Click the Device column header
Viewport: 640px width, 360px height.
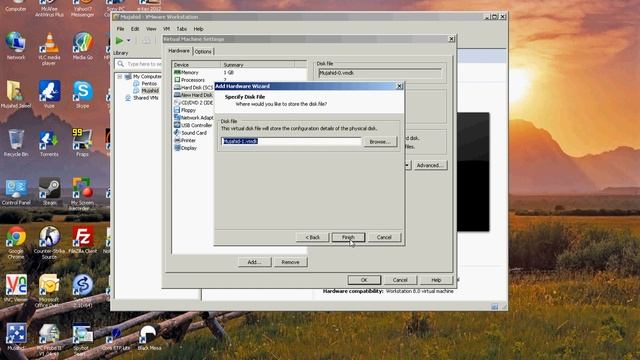tap(196, 64)
